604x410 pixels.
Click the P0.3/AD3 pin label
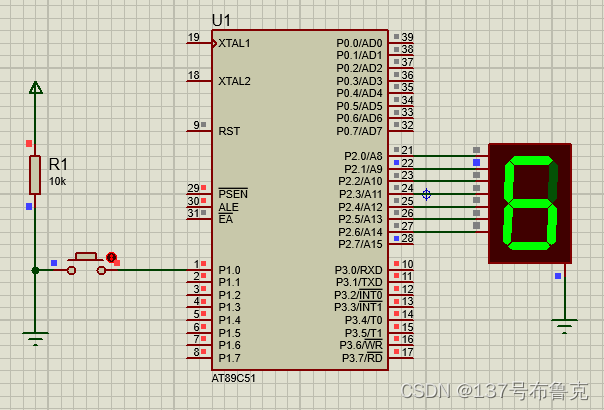359,81
